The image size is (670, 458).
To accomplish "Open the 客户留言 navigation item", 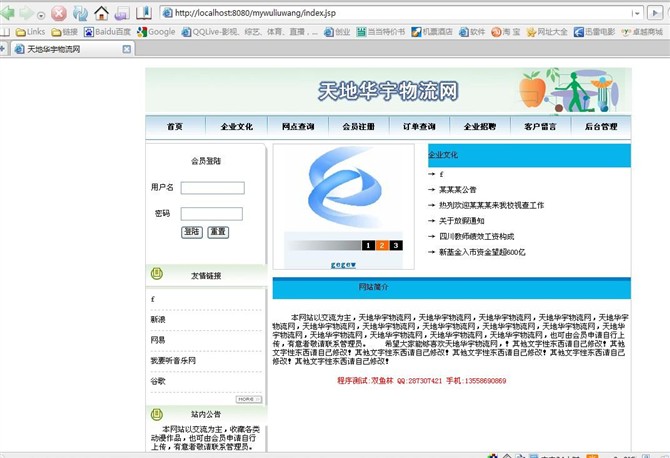I will 541,126.
